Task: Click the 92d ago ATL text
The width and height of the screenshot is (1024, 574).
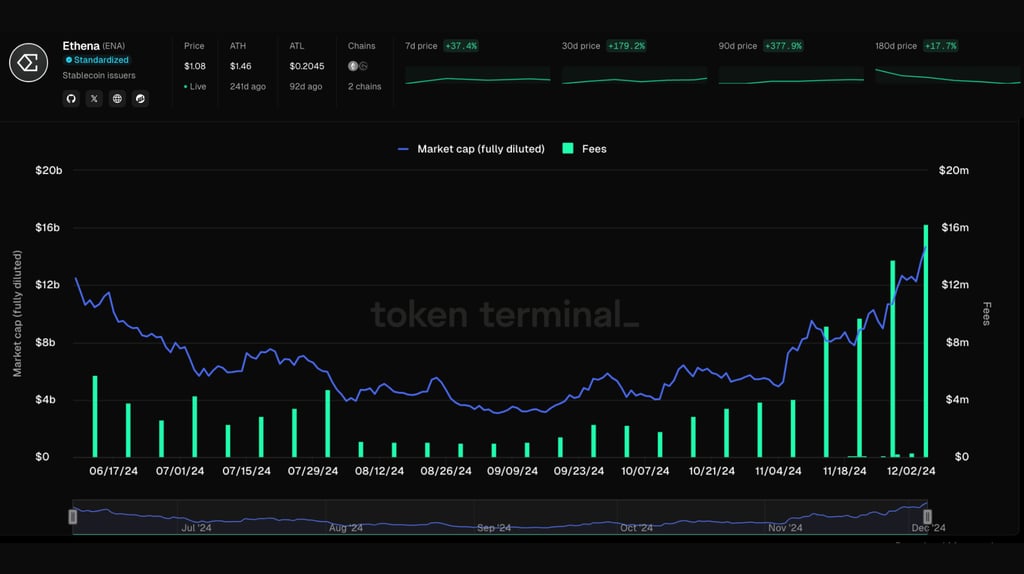Action: (306, 86)
